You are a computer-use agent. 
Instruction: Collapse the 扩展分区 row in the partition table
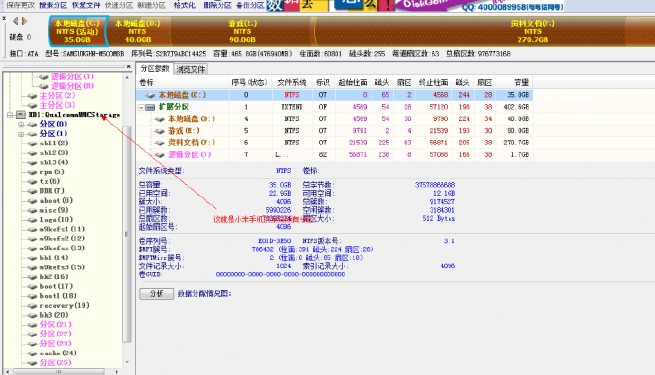(x=141, y=107)
